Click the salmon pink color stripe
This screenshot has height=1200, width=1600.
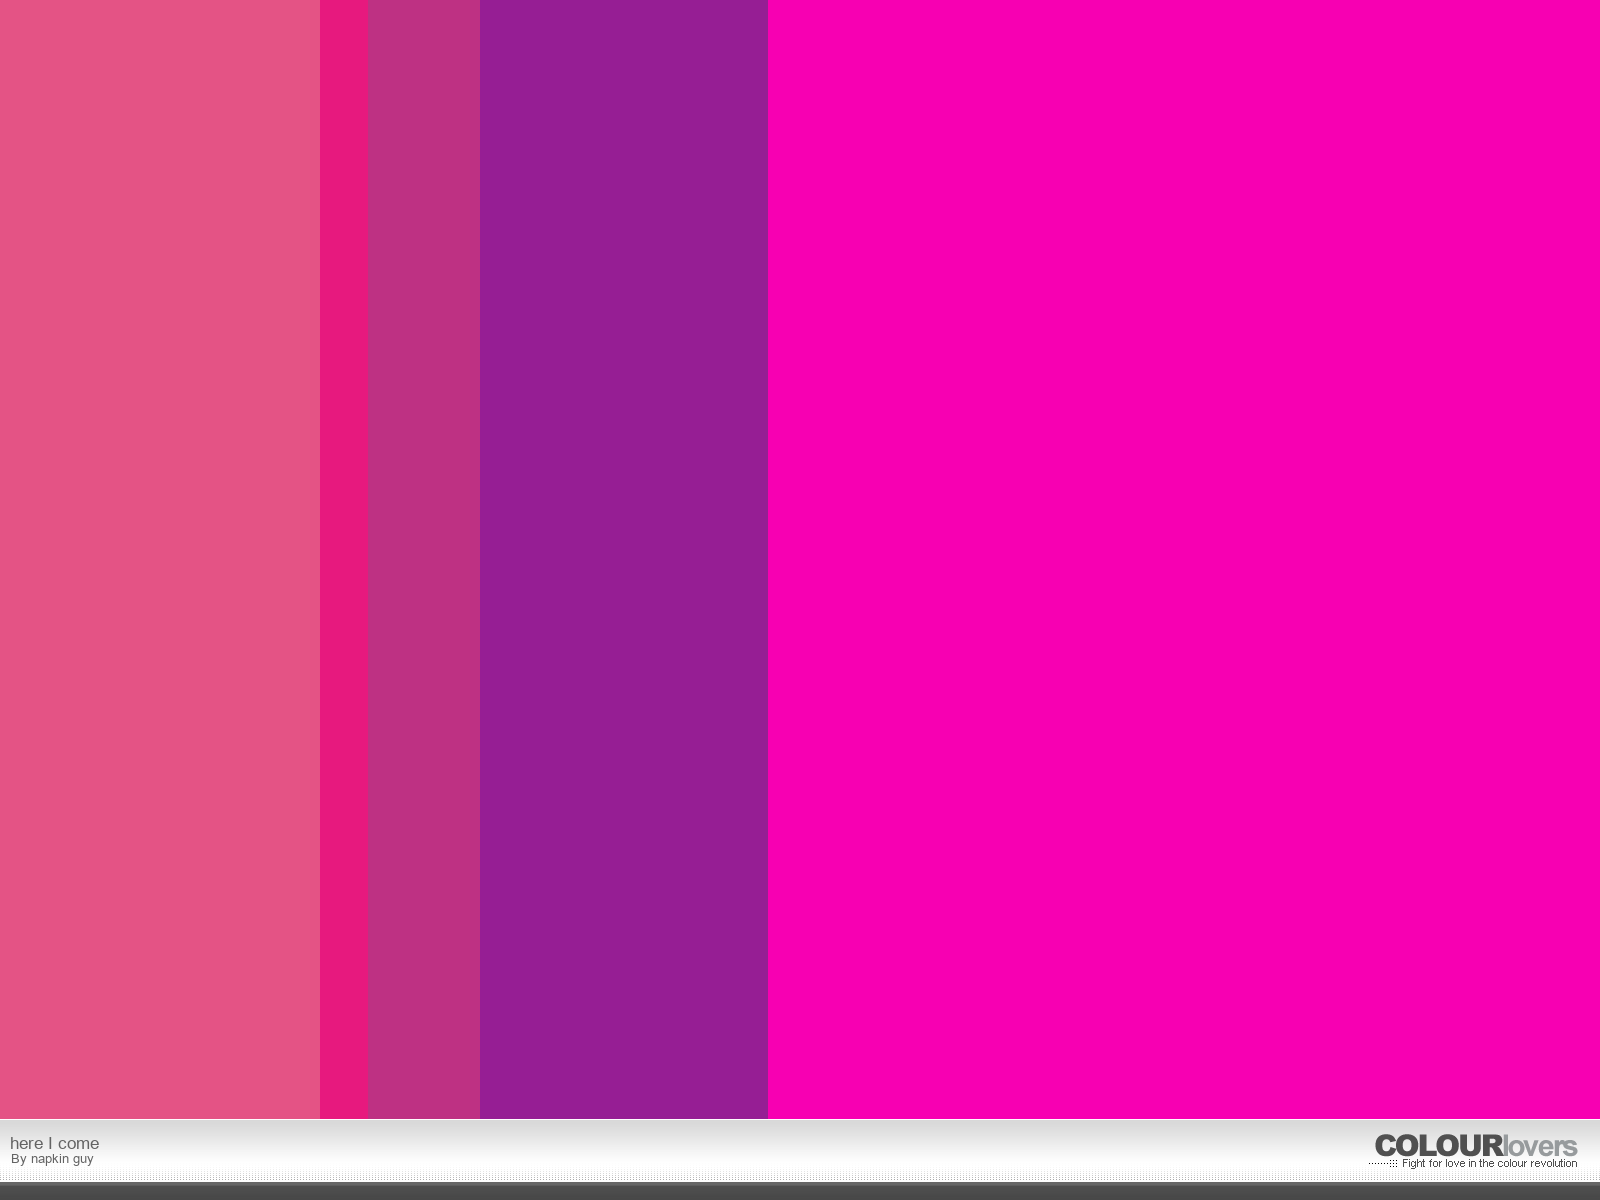(x=160, y=559)
